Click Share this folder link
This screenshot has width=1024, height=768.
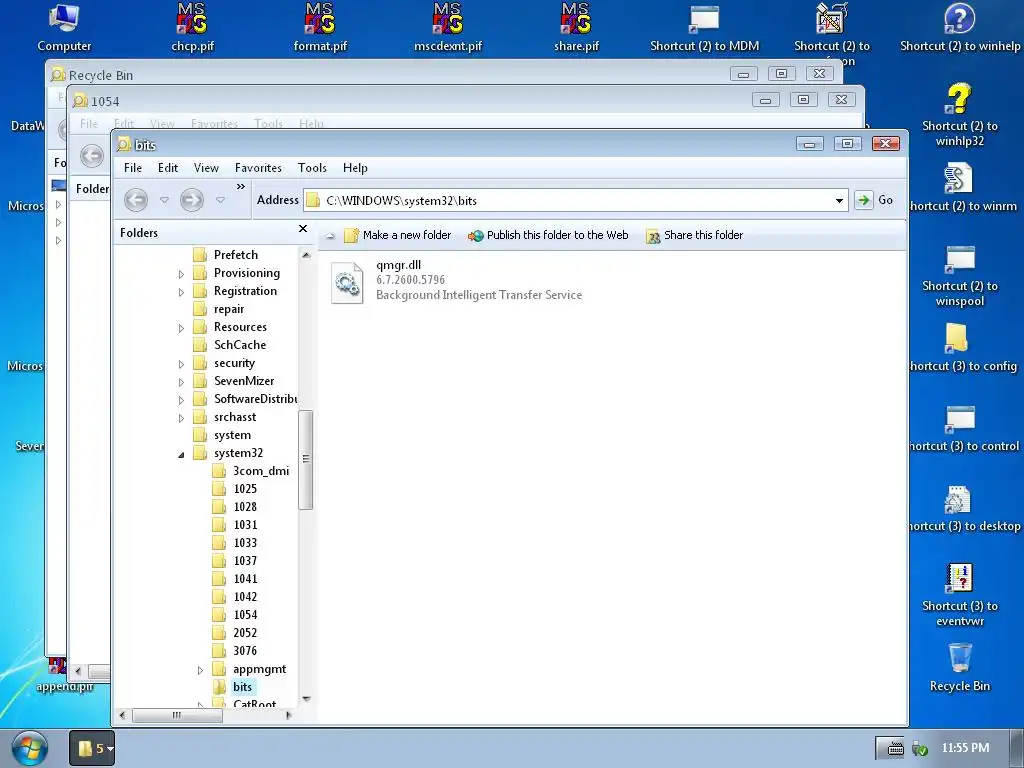point(694,235)
